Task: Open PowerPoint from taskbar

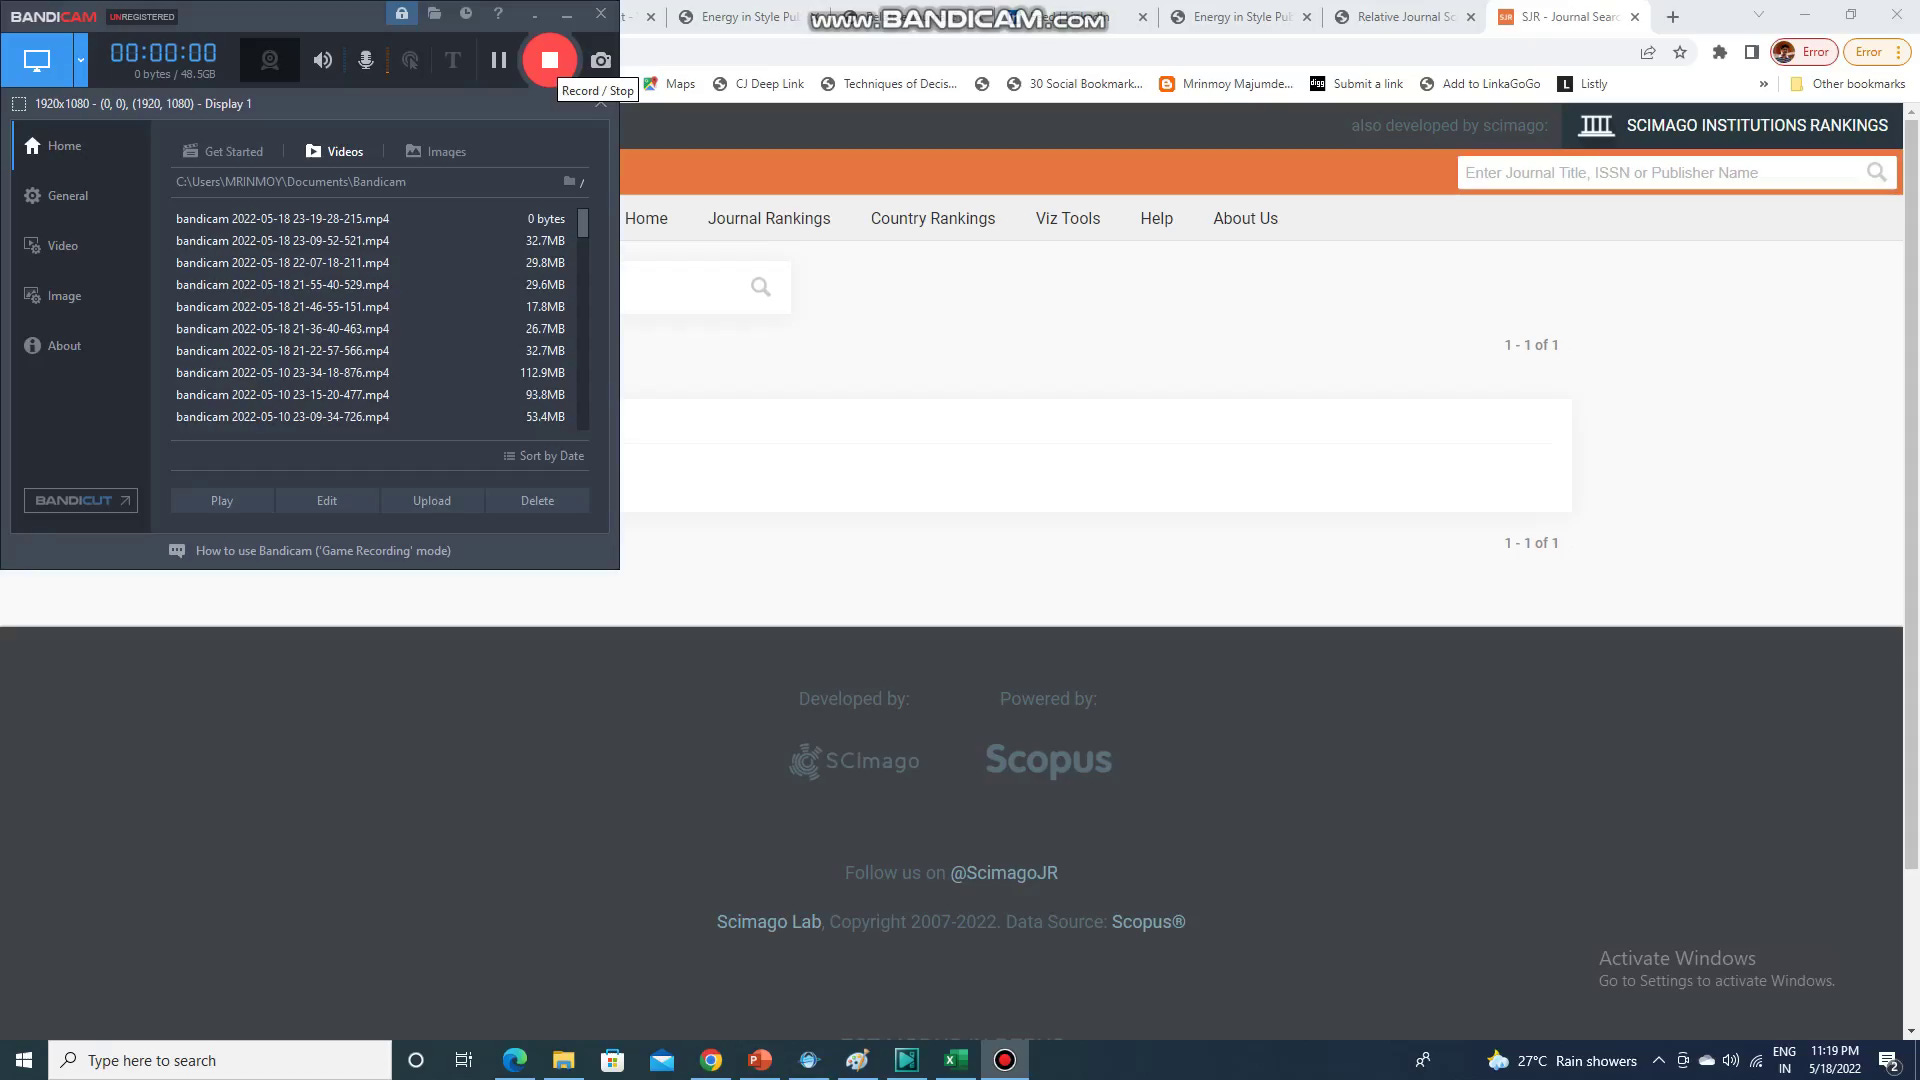Action: point(759,1060)
